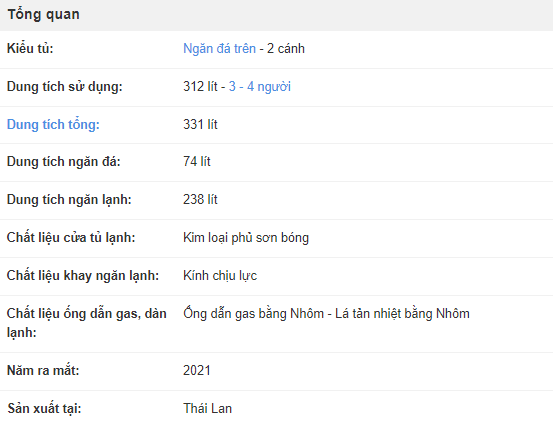Viewport: 553px width, 426px height.
Task: Click the "Năm ra mắt:" label
Action: coord(43,371)
